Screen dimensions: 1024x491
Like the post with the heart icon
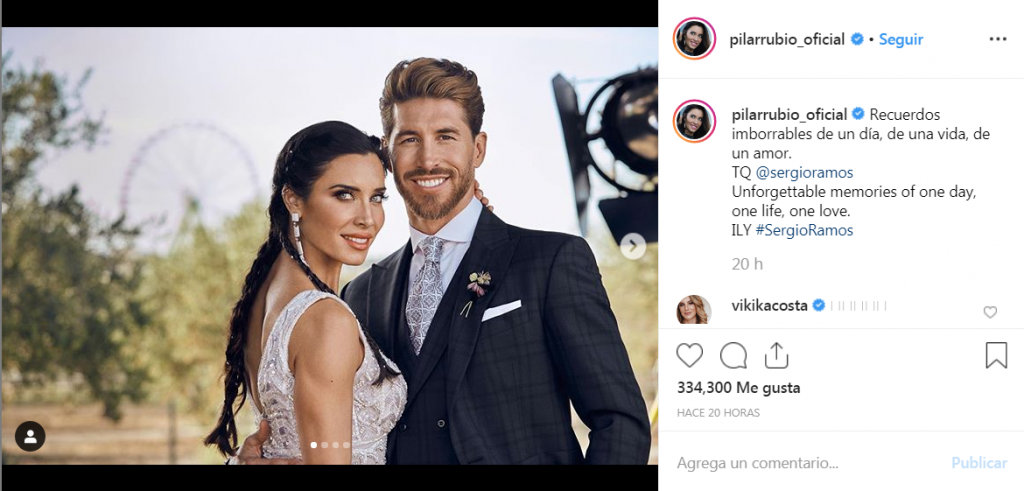click(x=689, y=355)
